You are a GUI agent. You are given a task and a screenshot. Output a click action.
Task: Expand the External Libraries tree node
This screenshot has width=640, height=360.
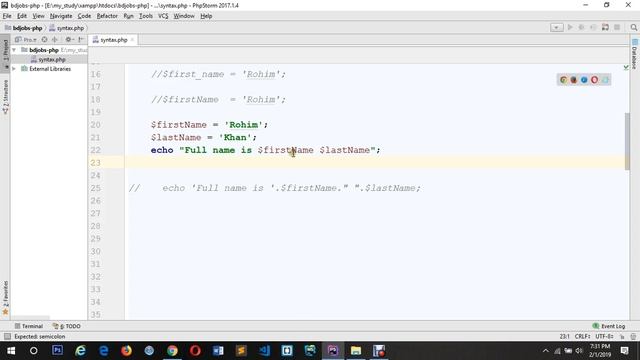pos(14,69)
